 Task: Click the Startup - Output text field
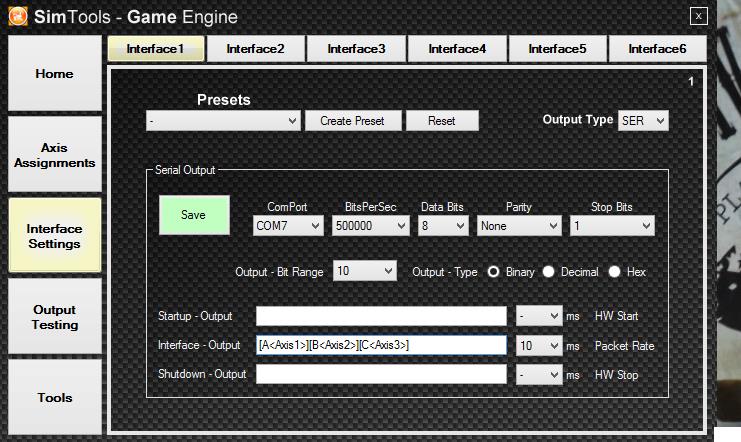coord(381,316)
